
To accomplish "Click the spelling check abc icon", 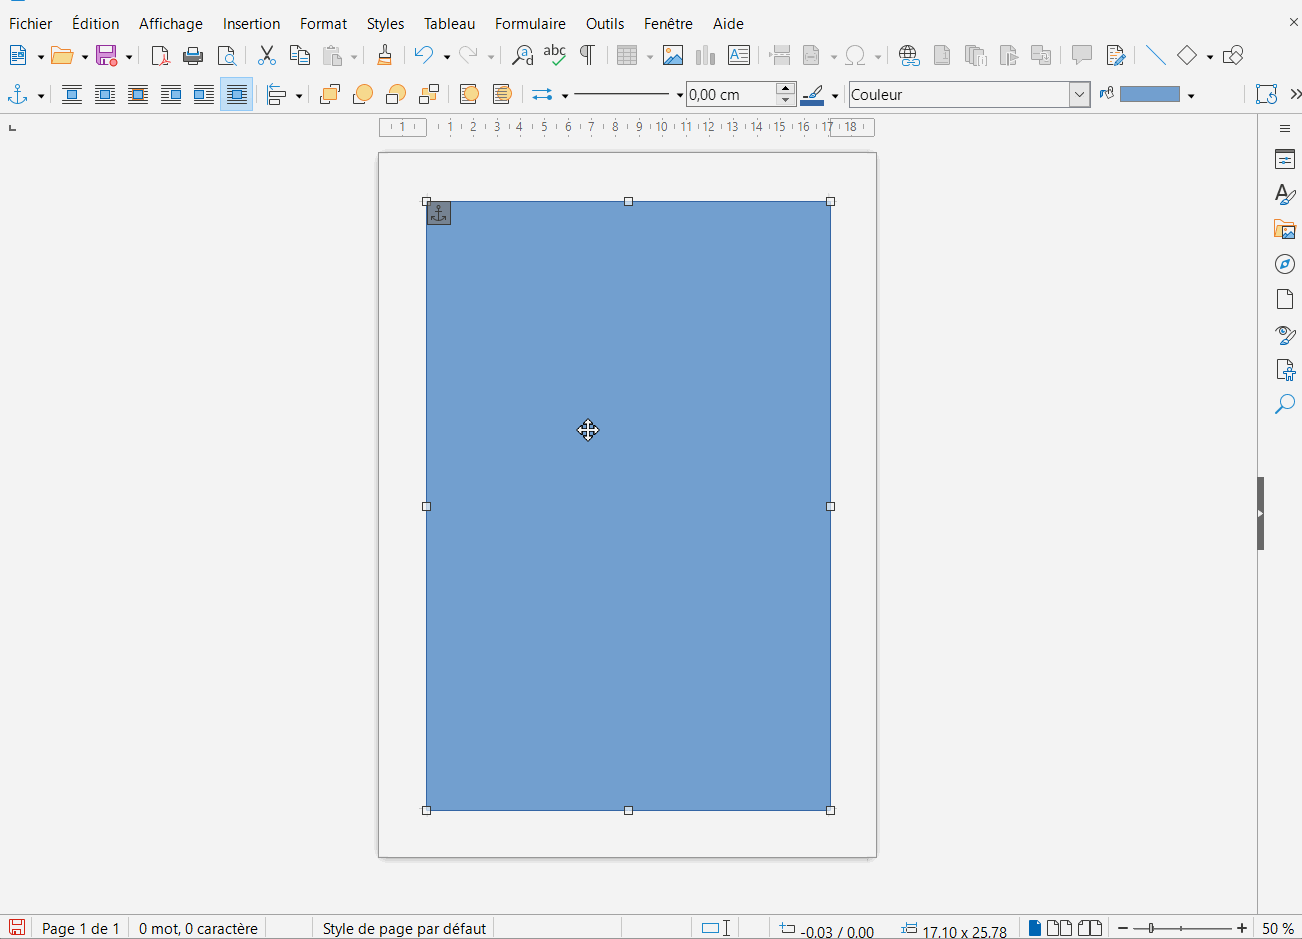I will click(555, 56).
